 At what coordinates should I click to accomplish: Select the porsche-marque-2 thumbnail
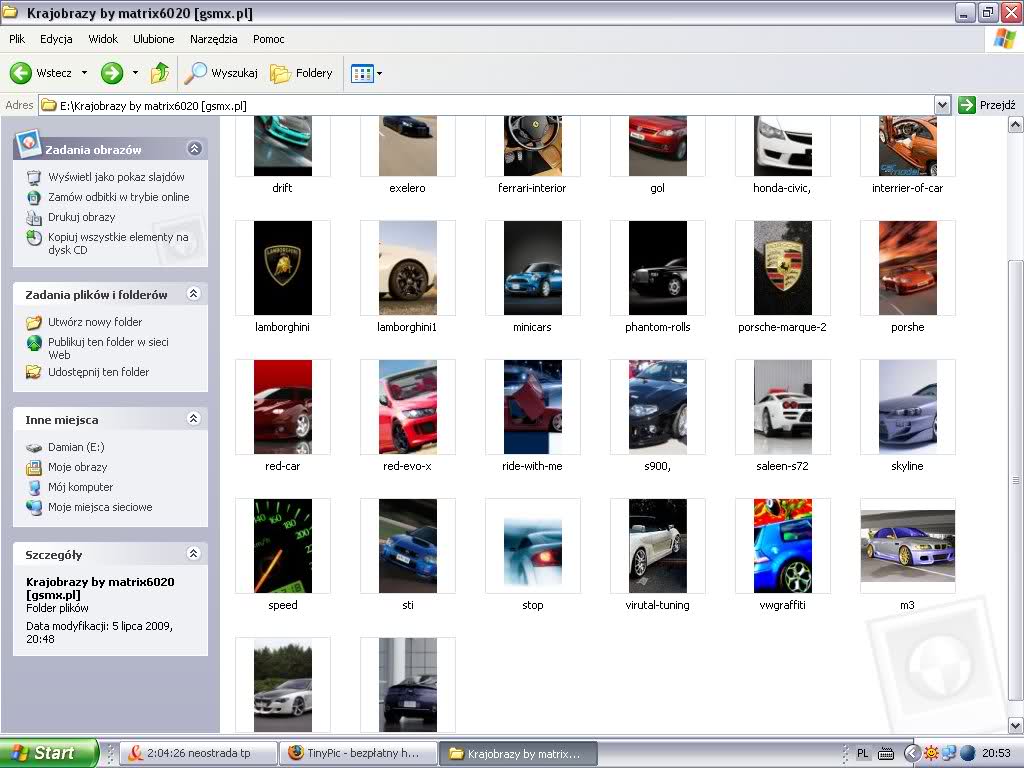click(782, 268)
